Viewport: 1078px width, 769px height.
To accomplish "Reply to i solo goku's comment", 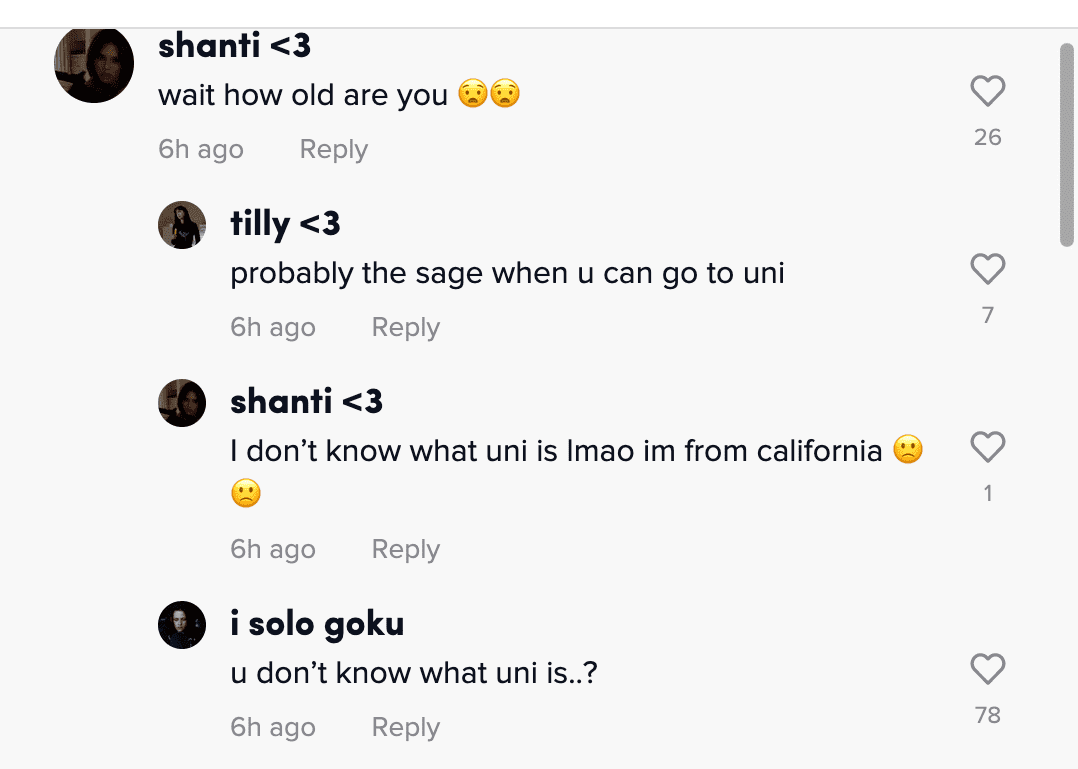I will click(405, 728).
